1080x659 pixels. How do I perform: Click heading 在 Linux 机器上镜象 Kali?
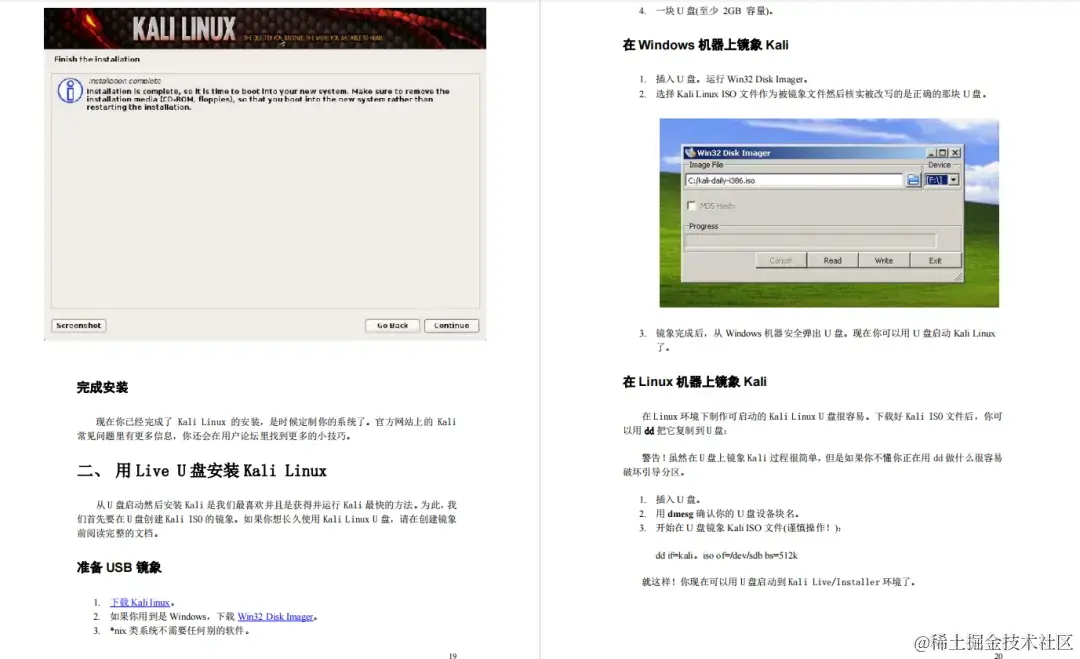694,381
